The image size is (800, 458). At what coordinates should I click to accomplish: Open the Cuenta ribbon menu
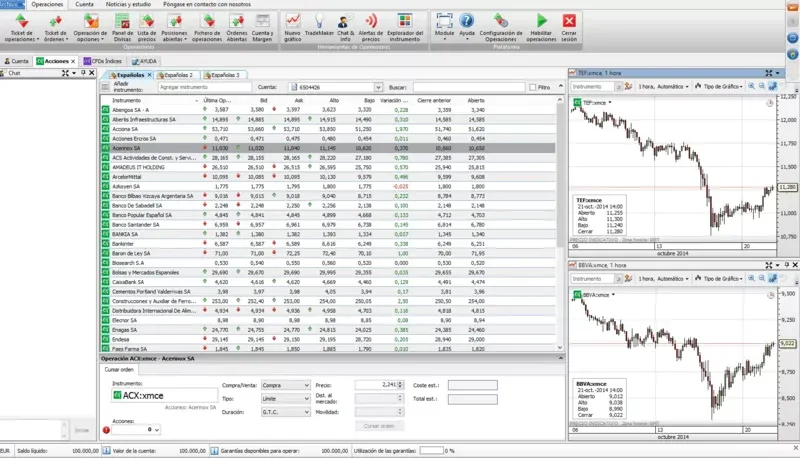84,4
